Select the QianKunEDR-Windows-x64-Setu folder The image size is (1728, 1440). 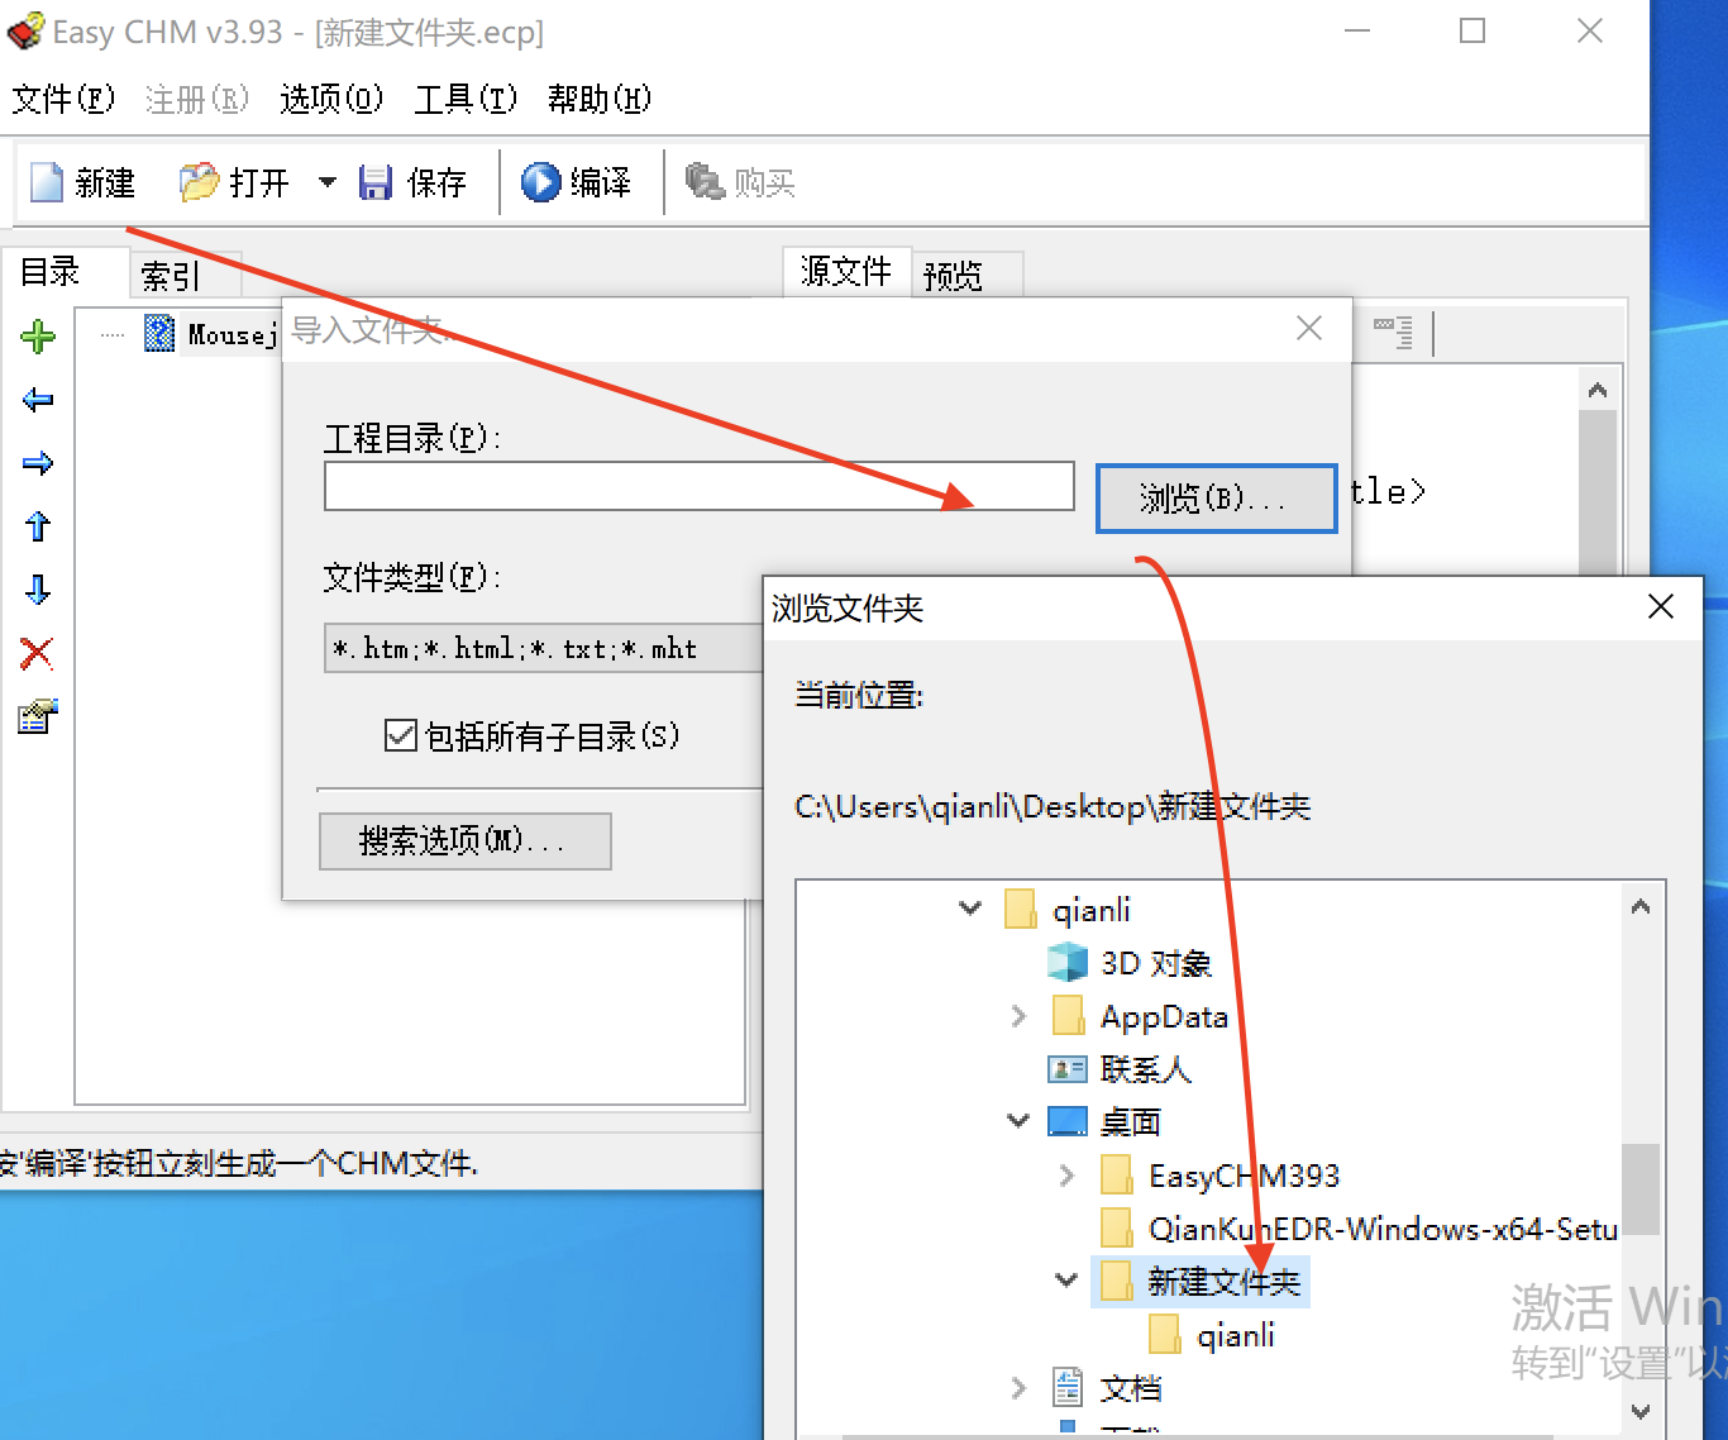point(1382,1229)
